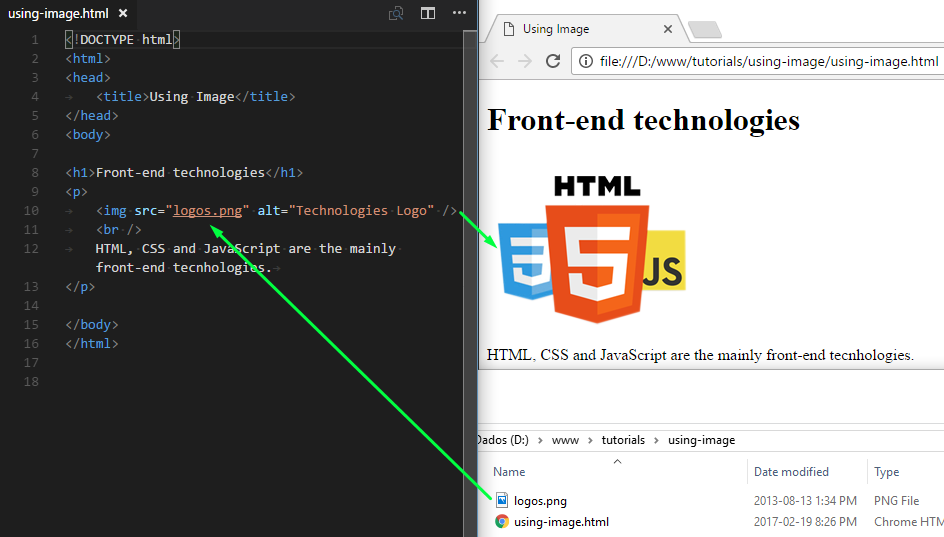Image resolution: width=944 pixels, height=537 pixels.
Task: Reload the page in the browser
Action: pos(553,61)
